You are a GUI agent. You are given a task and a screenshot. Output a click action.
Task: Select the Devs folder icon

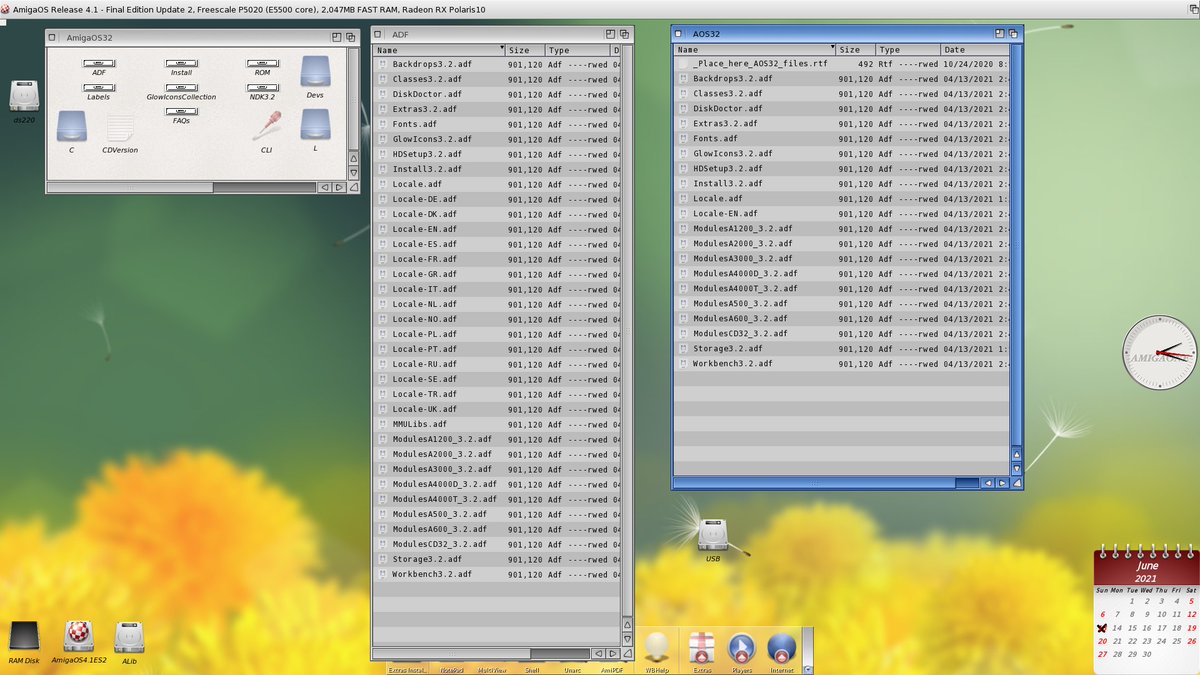point(315,72)
